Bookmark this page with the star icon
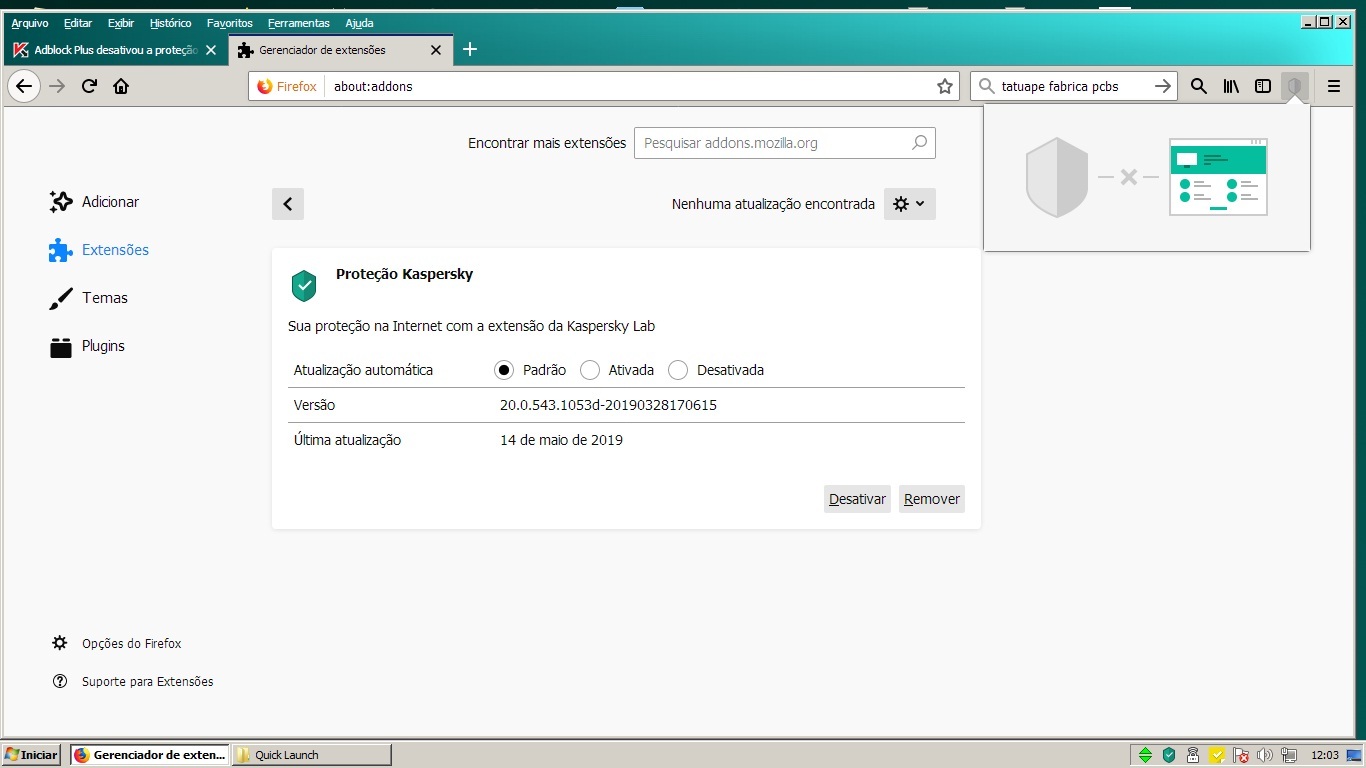This screenshot has width=1366, height=768. click(x=944, y=86)
